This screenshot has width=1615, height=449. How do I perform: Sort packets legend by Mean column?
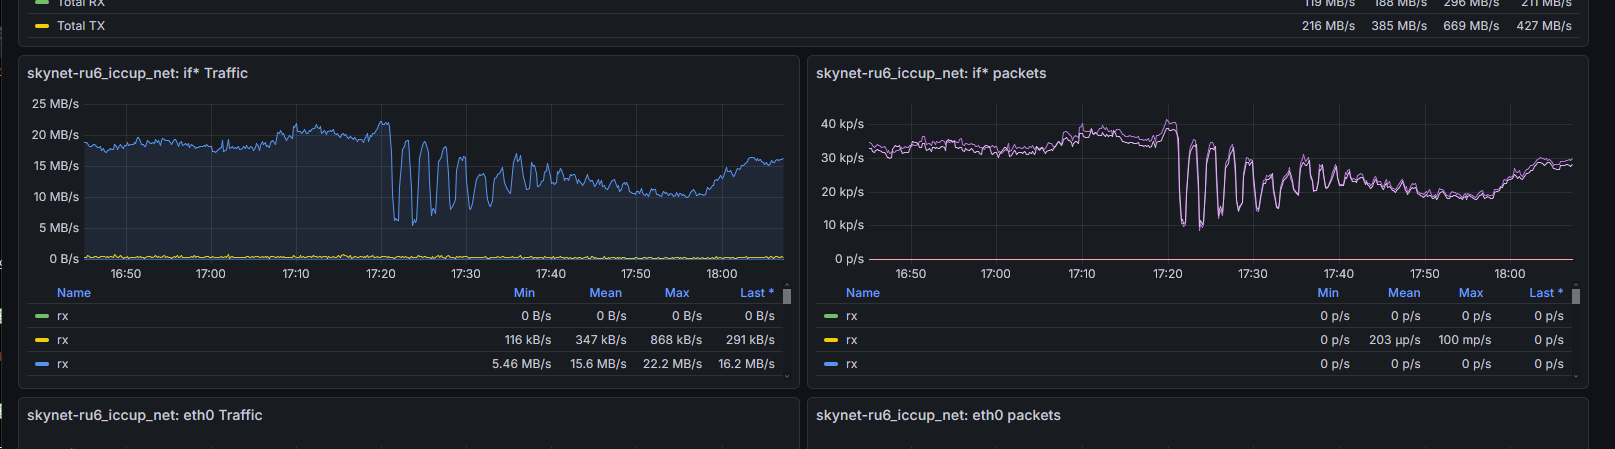click(1404, 293)
